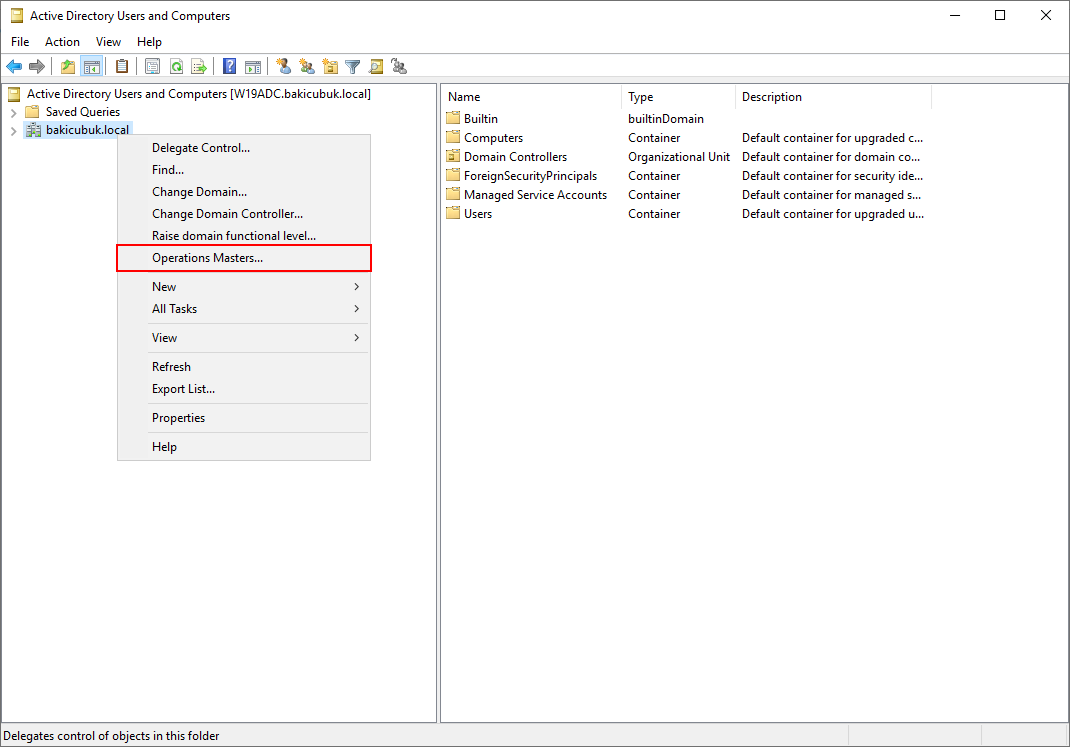
Task: Click the Users row description text
Action: pos(833,214)
